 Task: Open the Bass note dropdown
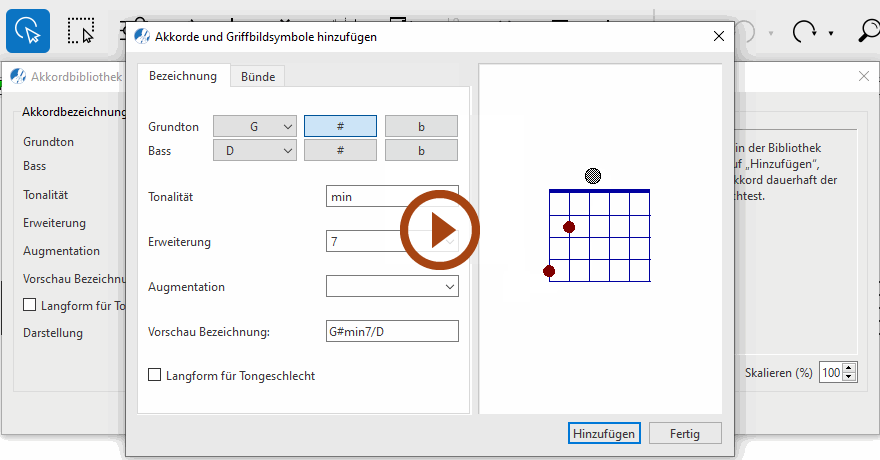pos(255,150)
